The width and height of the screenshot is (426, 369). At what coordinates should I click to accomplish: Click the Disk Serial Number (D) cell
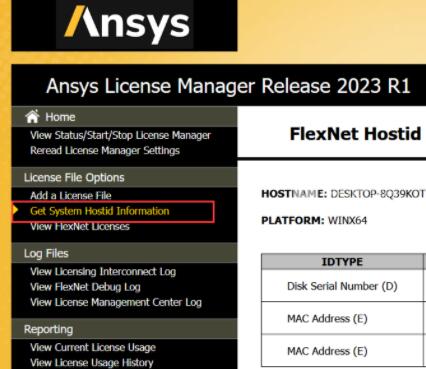point(342,286)
